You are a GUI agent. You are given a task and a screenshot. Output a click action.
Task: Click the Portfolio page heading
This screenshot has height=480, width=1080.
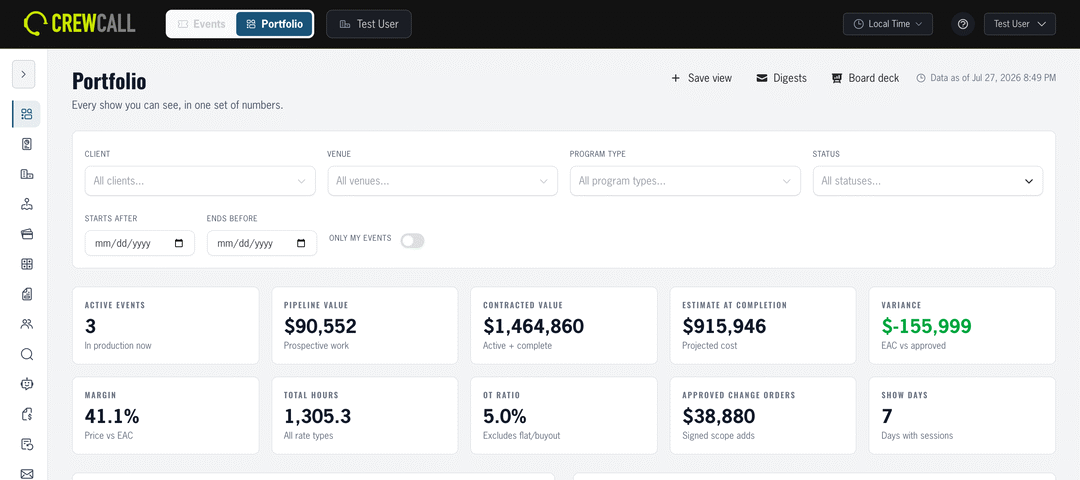[109, 81]
